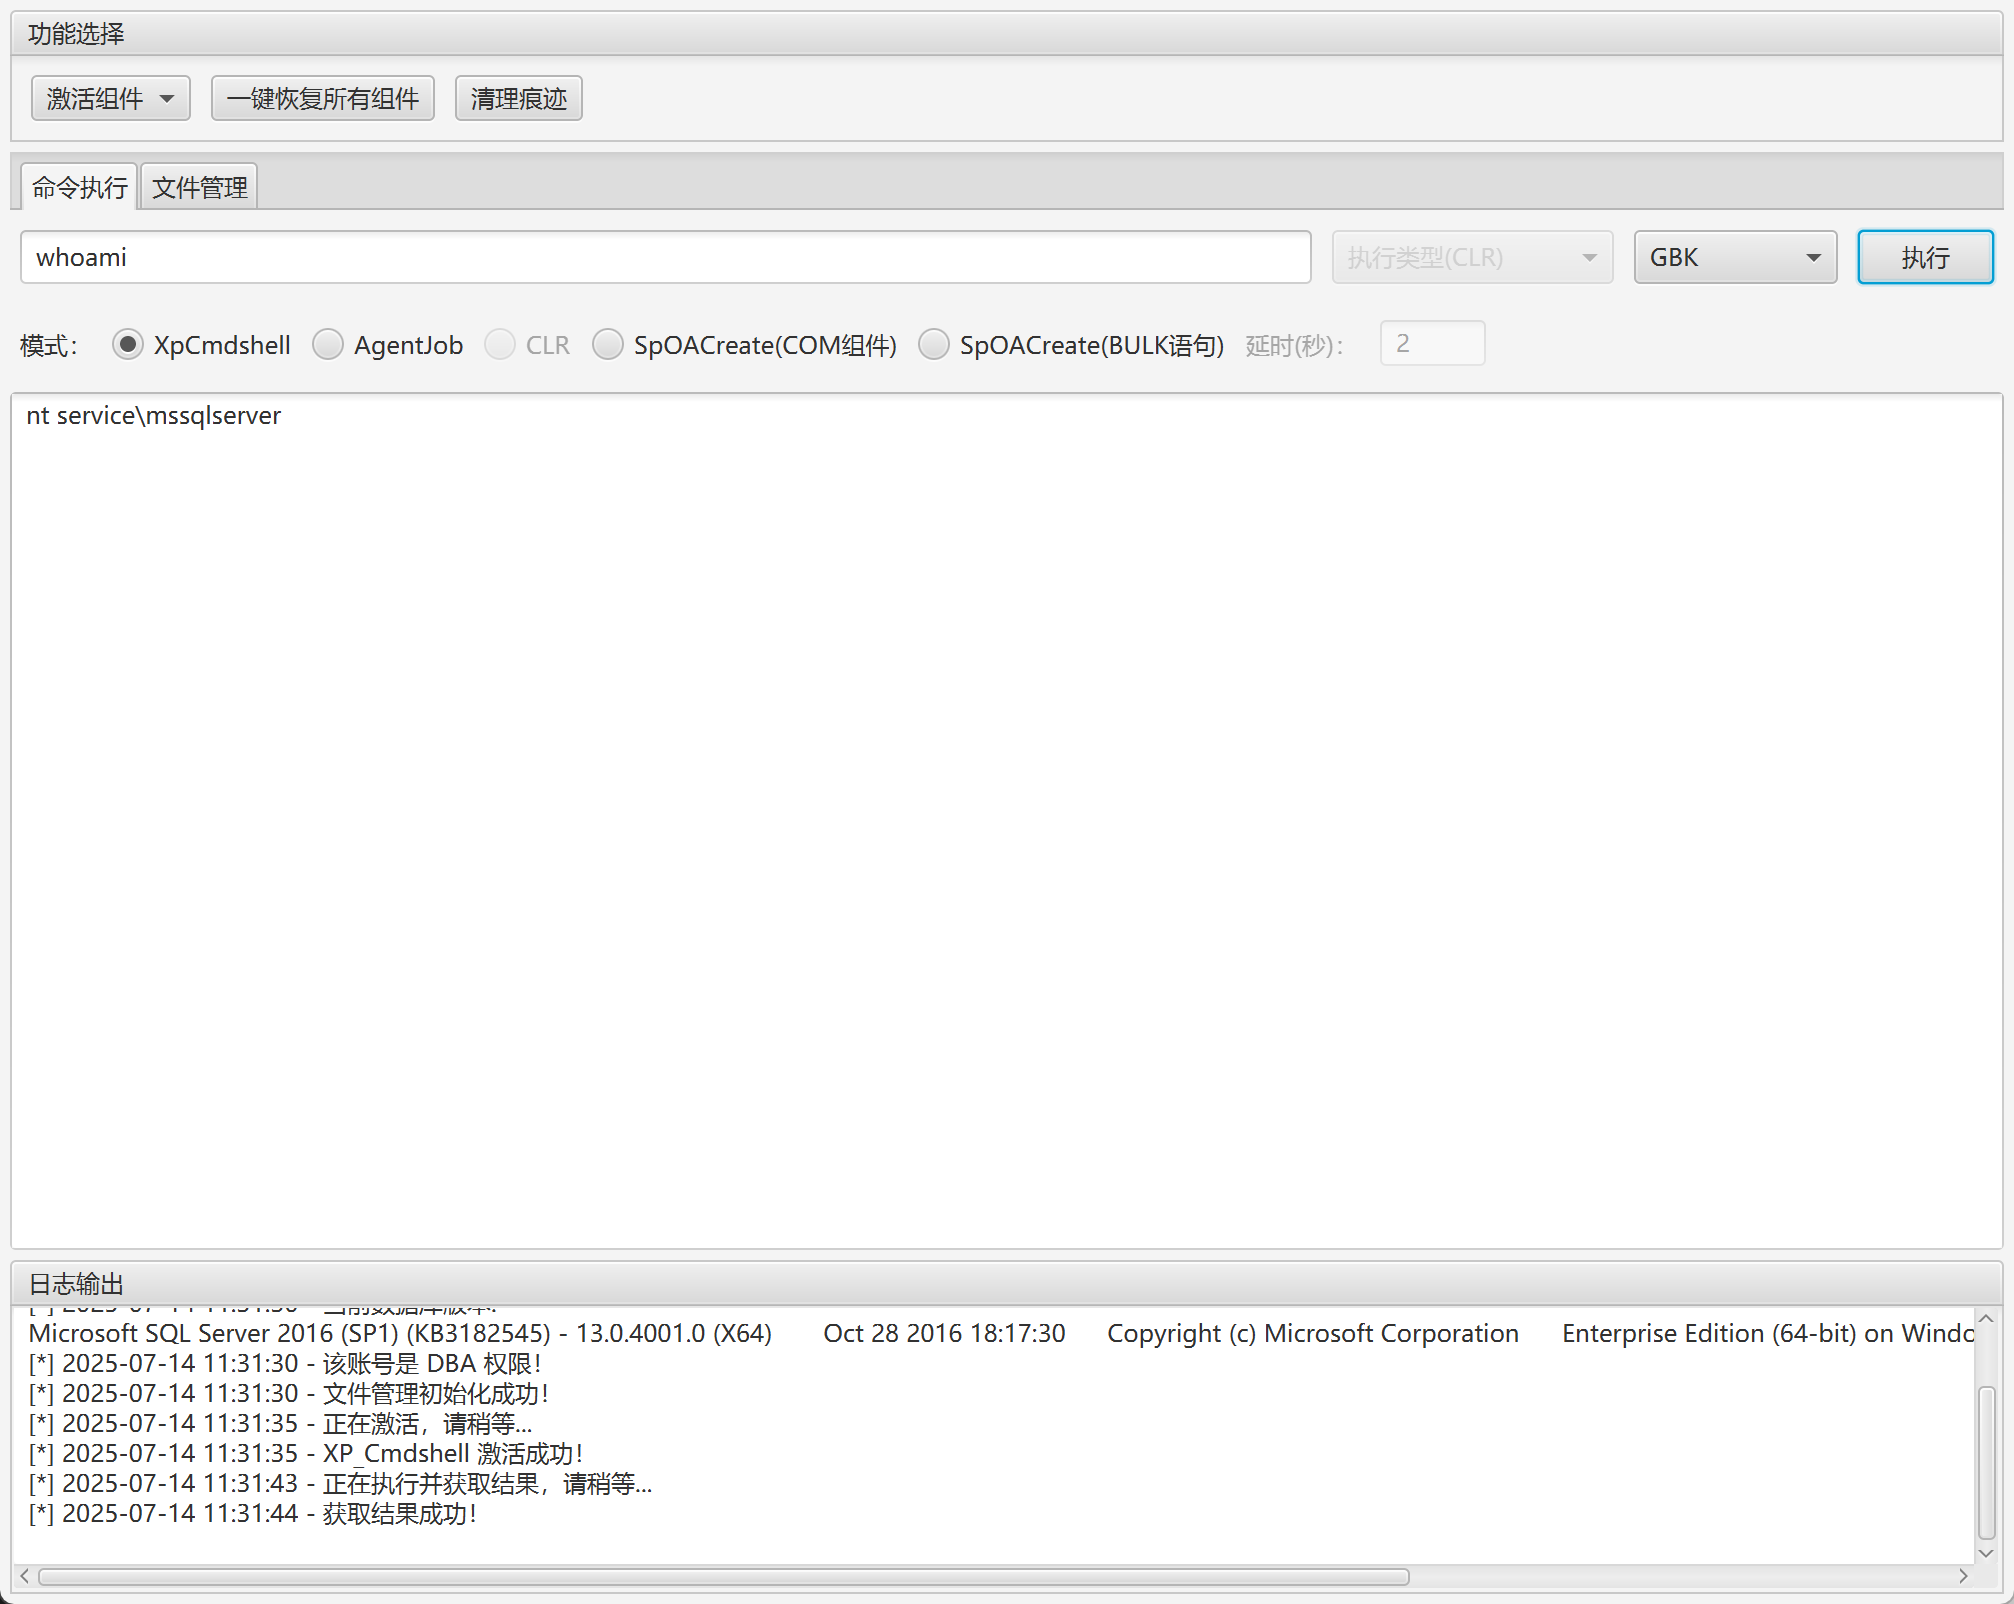This screenshot has width=2014, height=1604.
Task: Click the log scroll down arrow
Action: coord(1986,1553)
